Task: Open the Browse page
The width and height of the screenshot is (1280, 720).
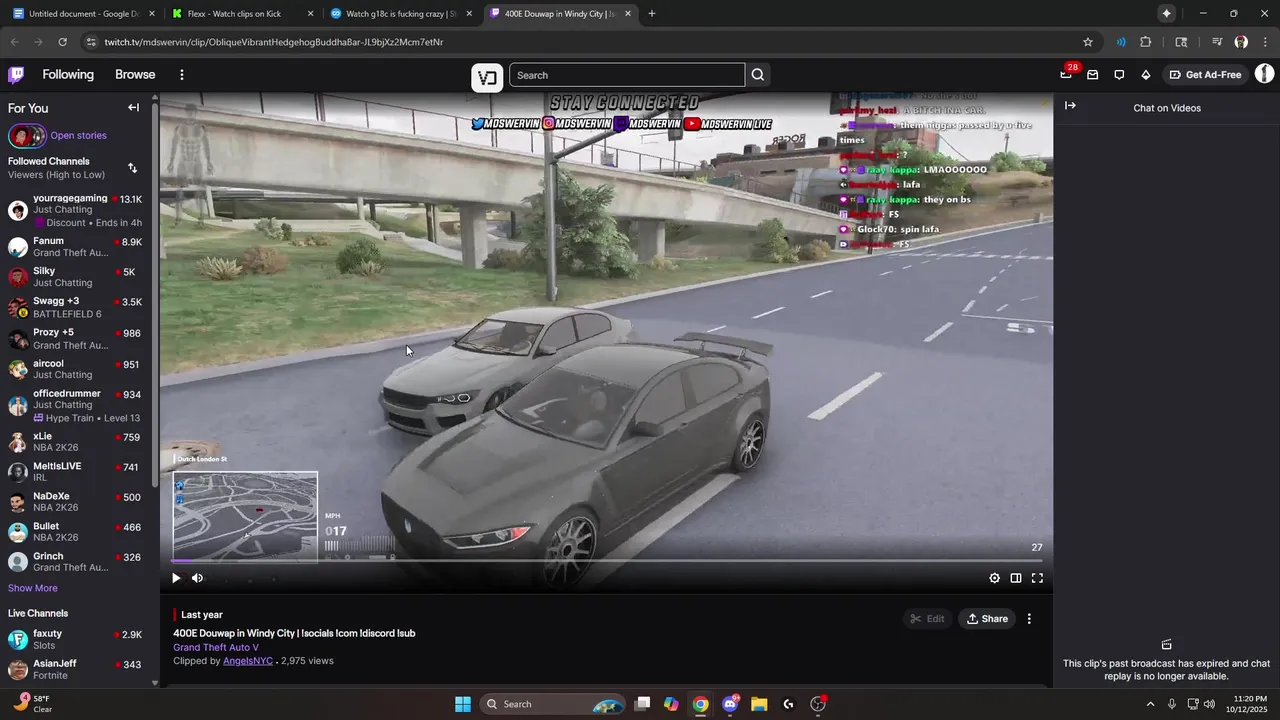Action: [x=135, y=75]
